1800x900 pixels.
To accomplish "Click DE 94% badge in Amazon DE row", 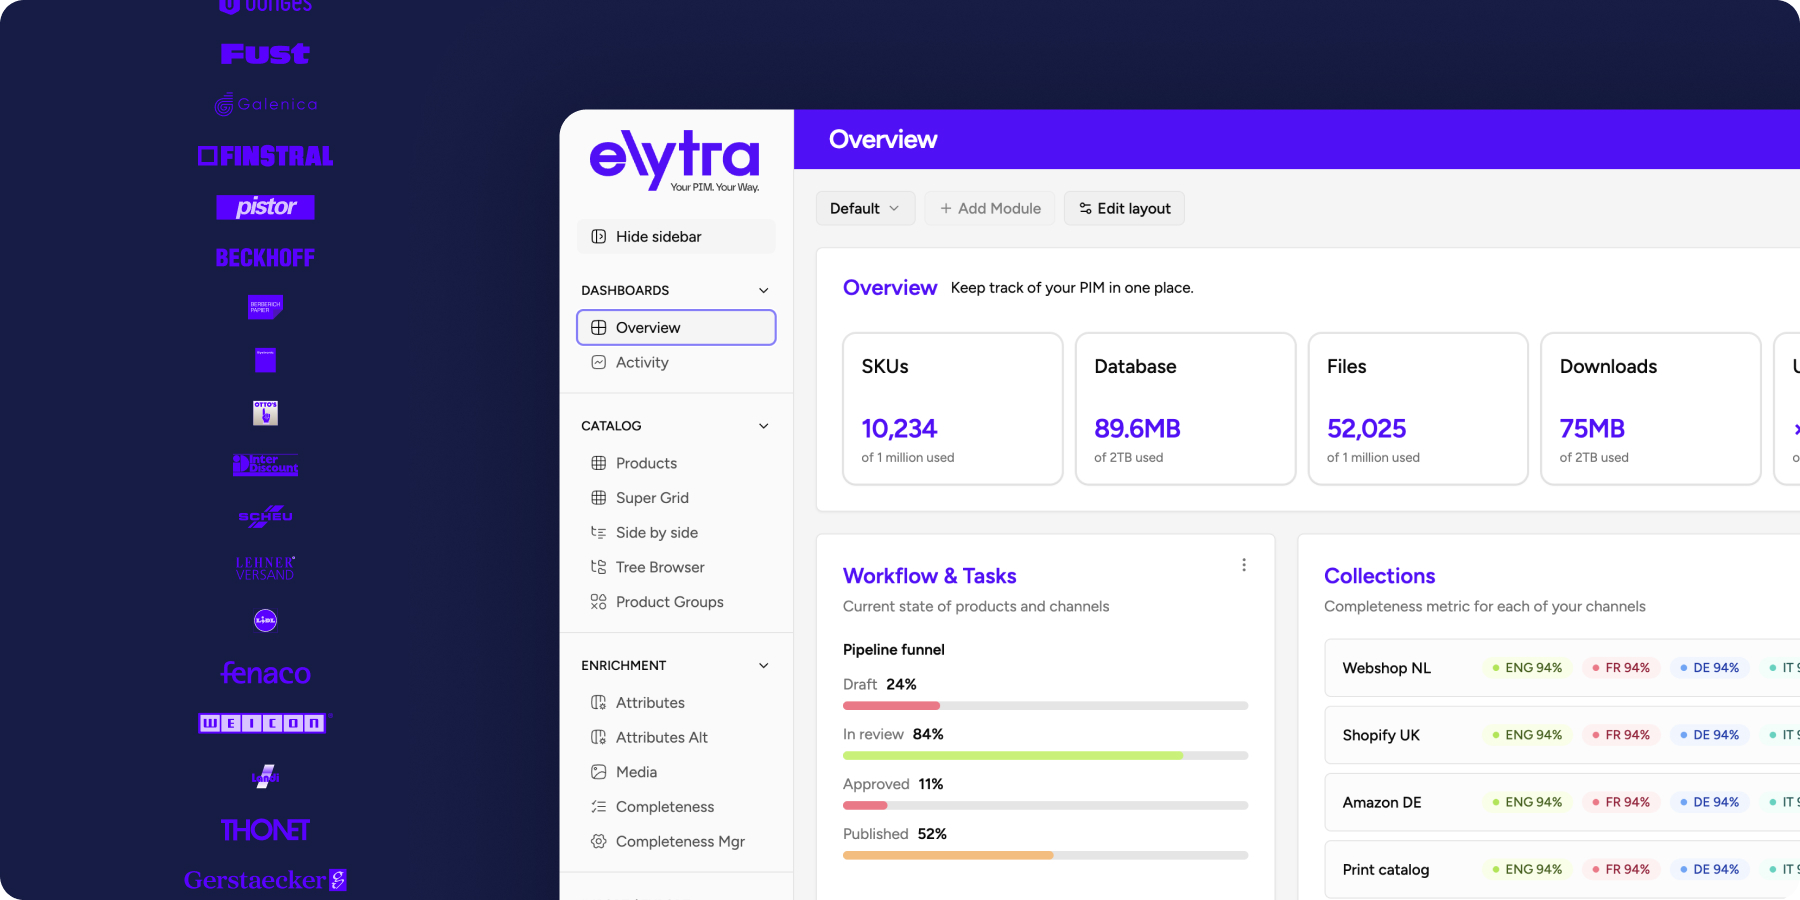I will pos(1709,802).
